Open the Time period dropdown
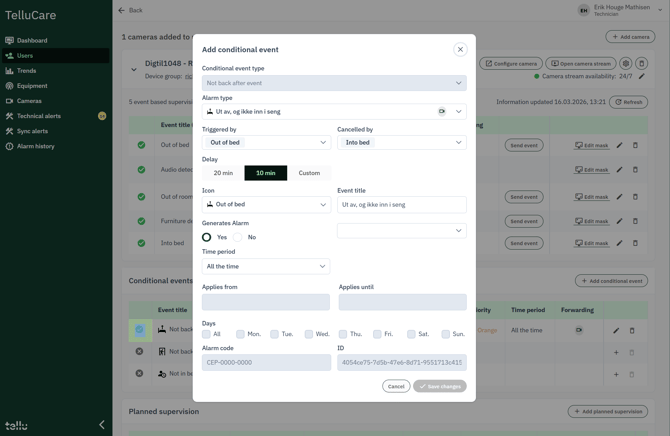The width and height of the screenshot is (670, 436). [266, 266]
